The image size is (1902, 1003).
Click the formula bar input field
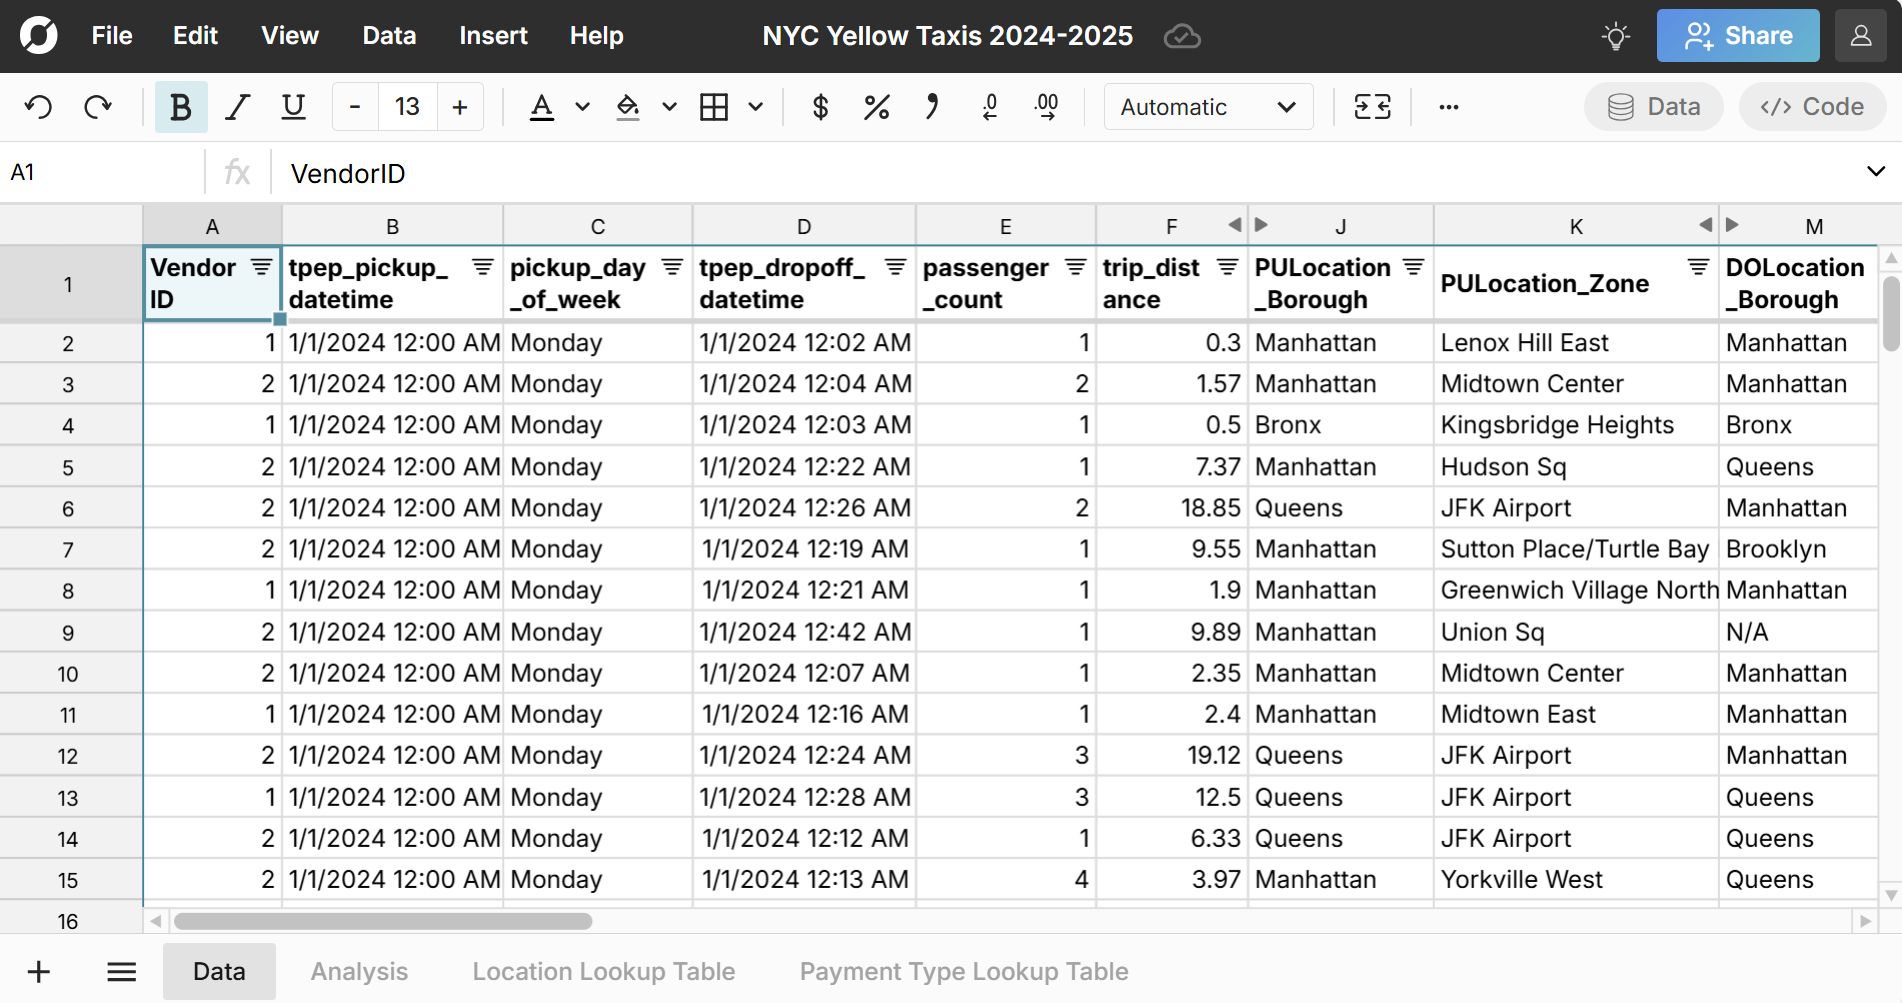[x=700, y=172]
